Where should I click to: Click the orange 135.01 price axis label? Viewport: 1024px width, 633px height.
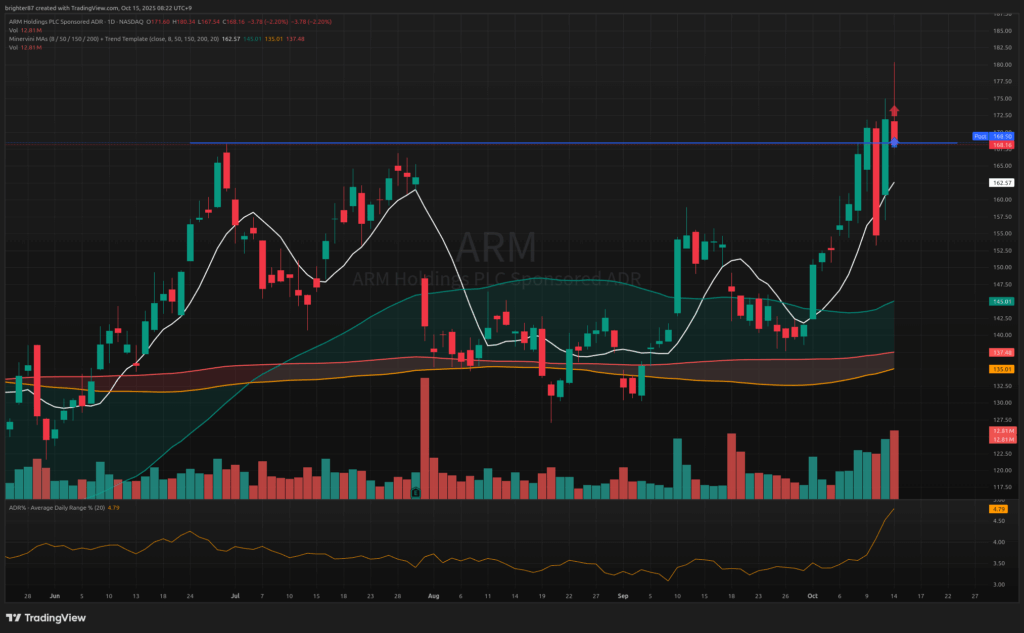[x=1002, y=369]
